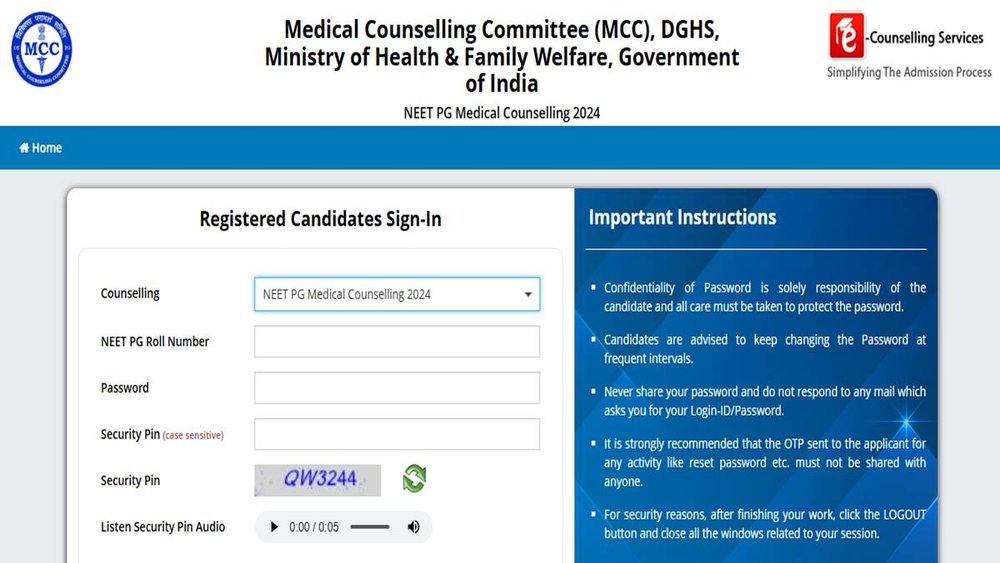Mute the security pin audio

[x=414, y=527]
